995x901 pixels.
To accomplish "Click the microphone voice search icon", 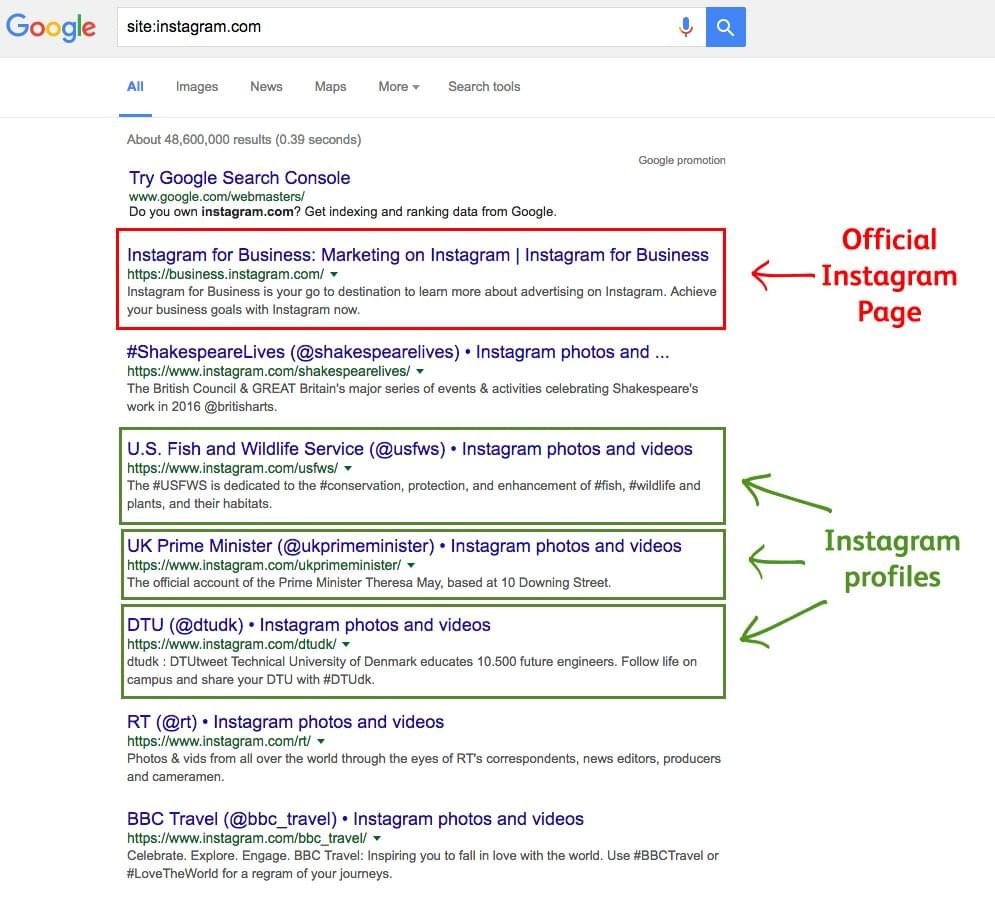I will [x=685, y=27].
